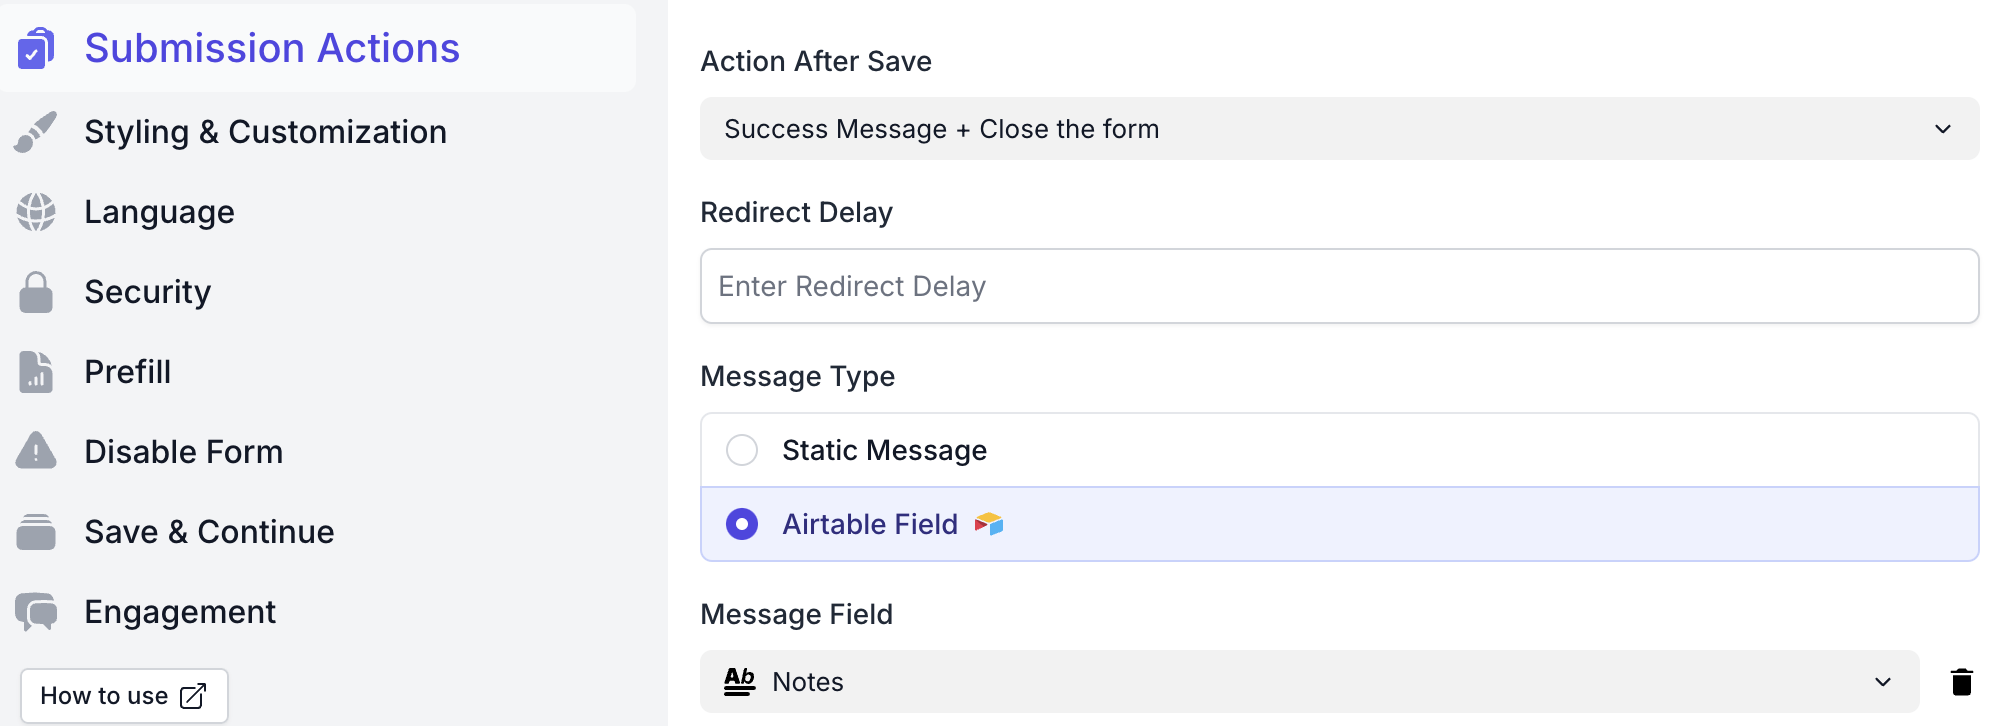
Task: Go to the Security settings section
Action: 148,292
